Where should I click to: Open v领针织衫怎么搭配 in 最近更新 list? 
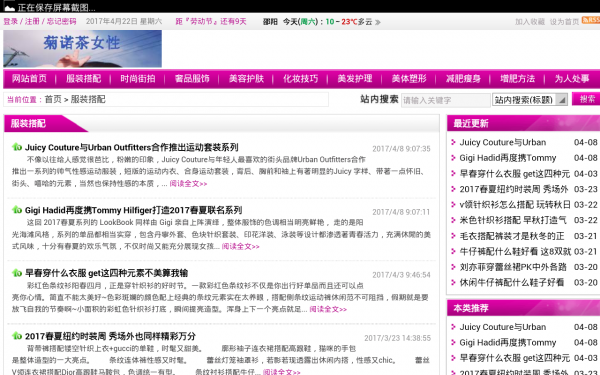(x=515, y=205)
